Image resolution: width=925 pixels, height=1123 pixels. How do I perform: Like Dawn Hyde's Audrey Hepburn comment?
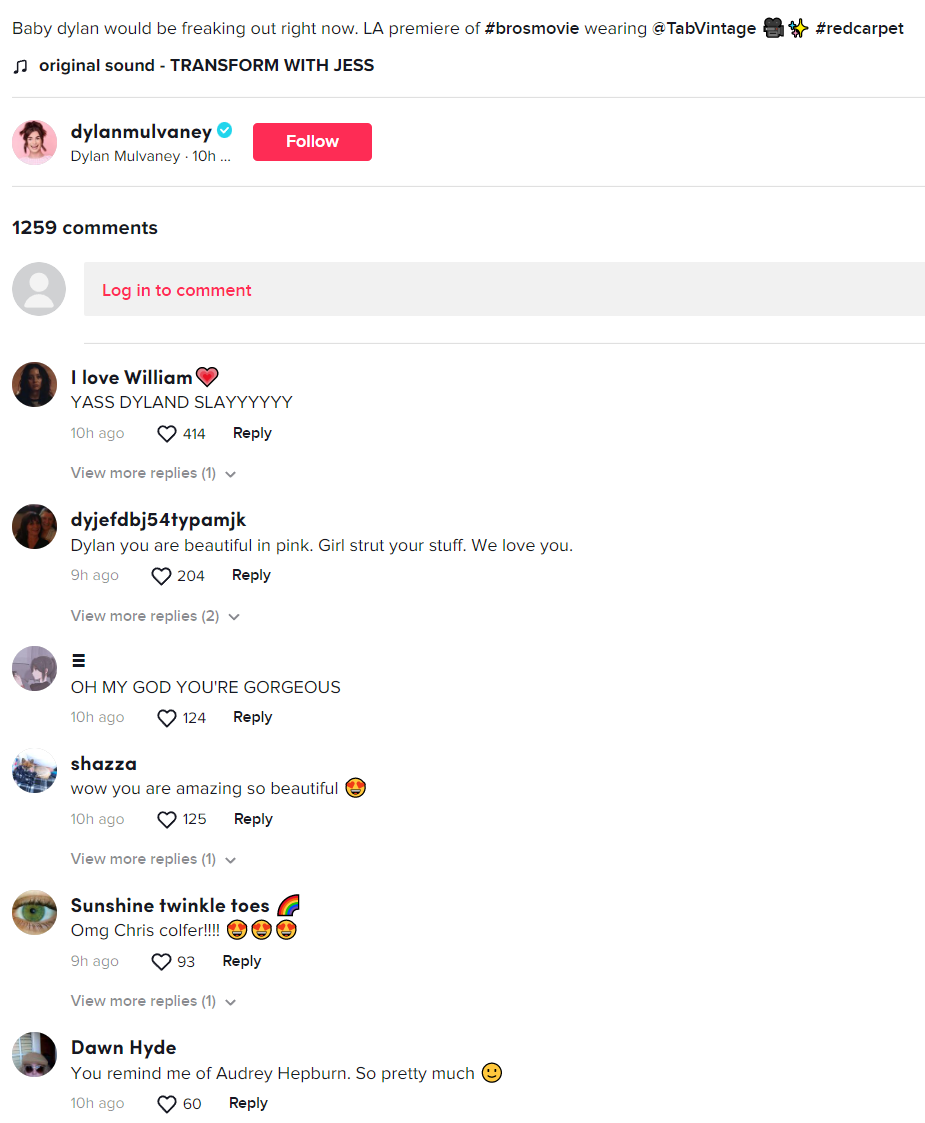[x=167, y=1104]
